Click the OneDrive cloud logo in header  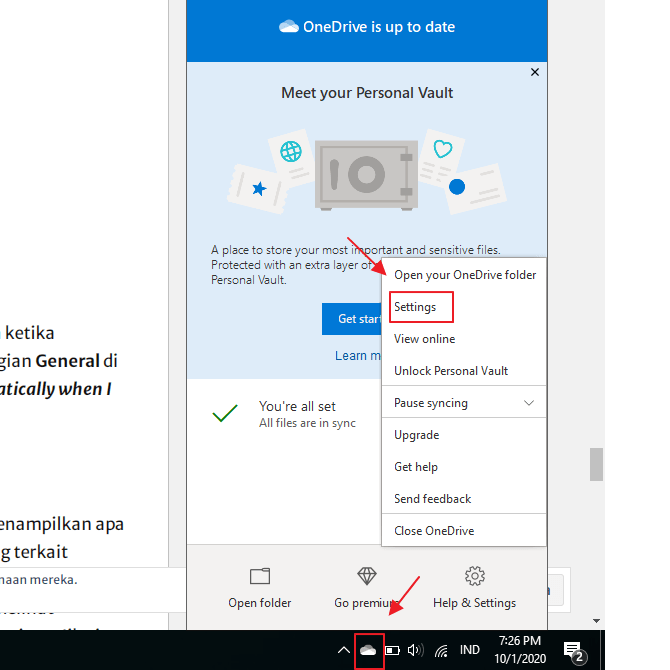[x=289, y=26]
